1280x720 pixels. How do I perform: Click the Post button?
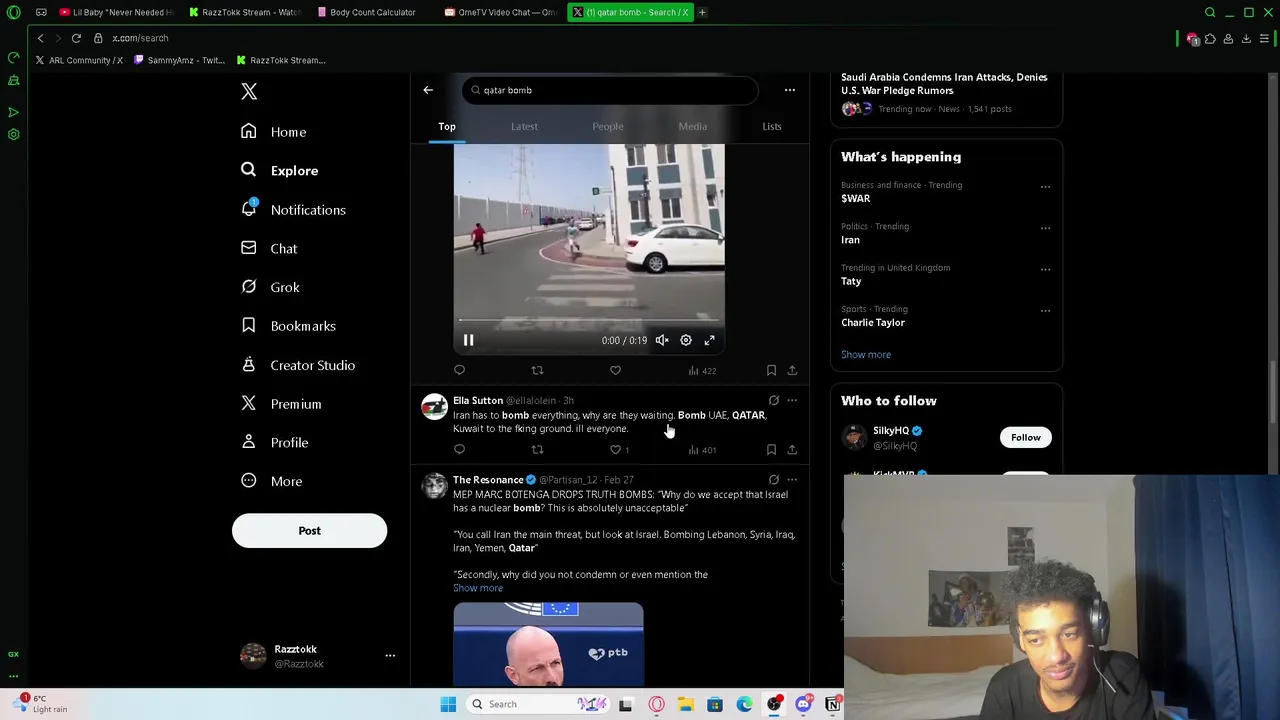(x=309, y=531)
